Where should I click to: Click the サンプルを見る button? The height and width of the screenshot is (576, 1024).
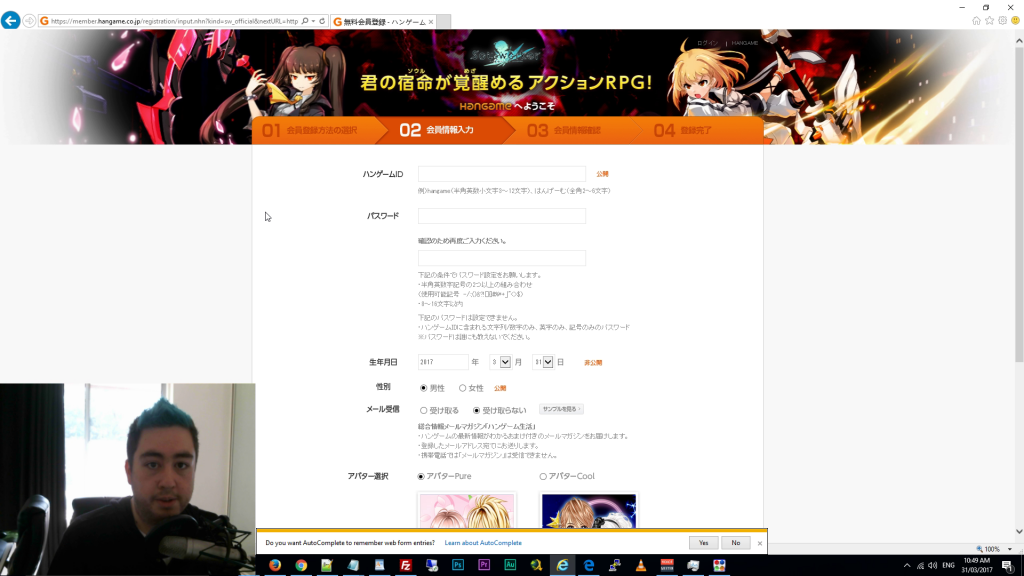pos(561,409)
